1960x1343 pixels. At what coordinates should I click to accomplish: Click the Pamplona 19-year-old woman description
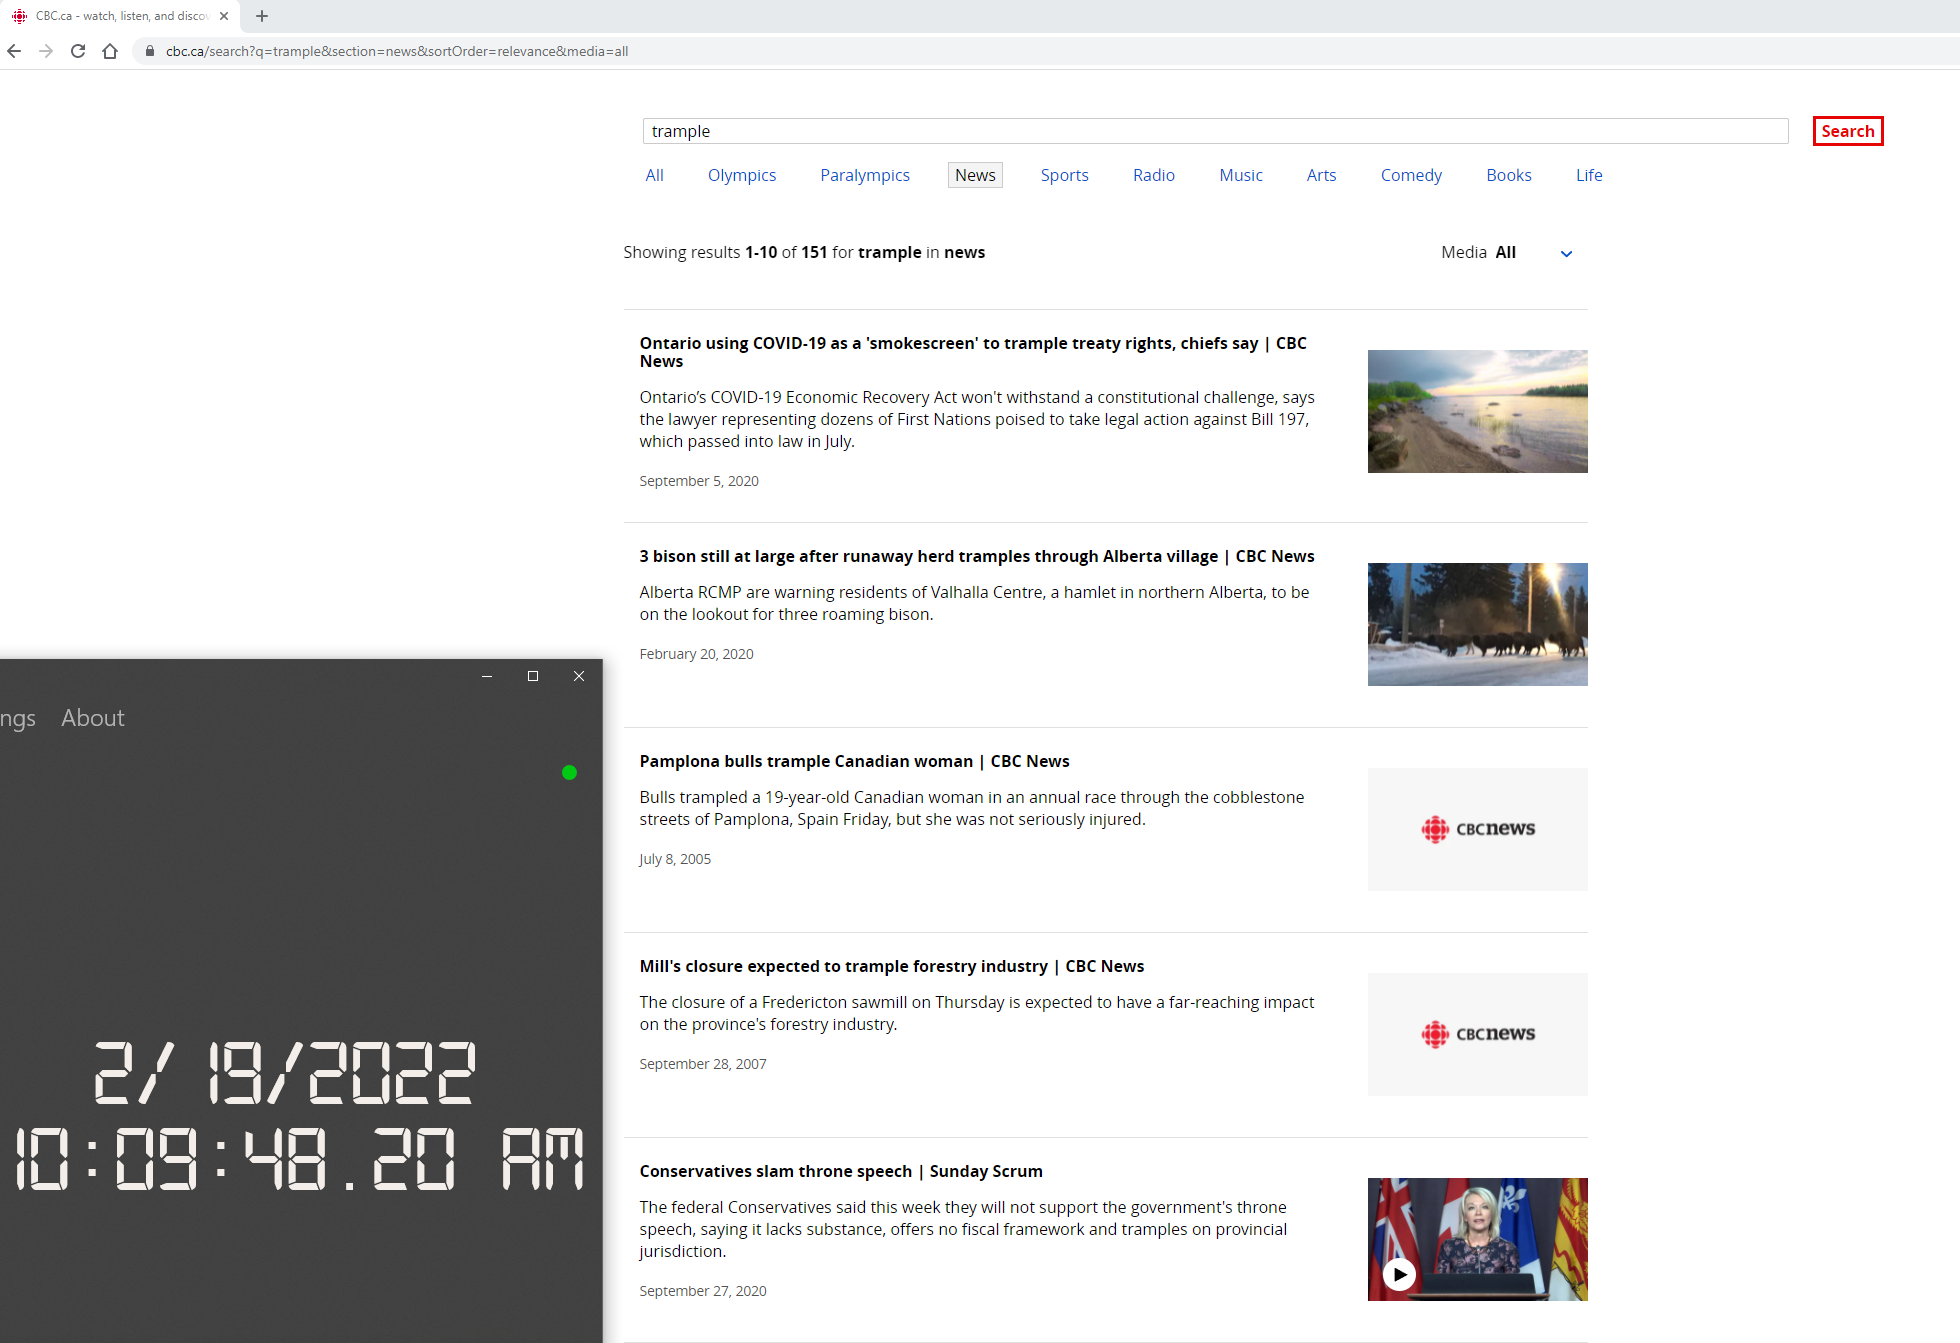[x=972, y=808]
